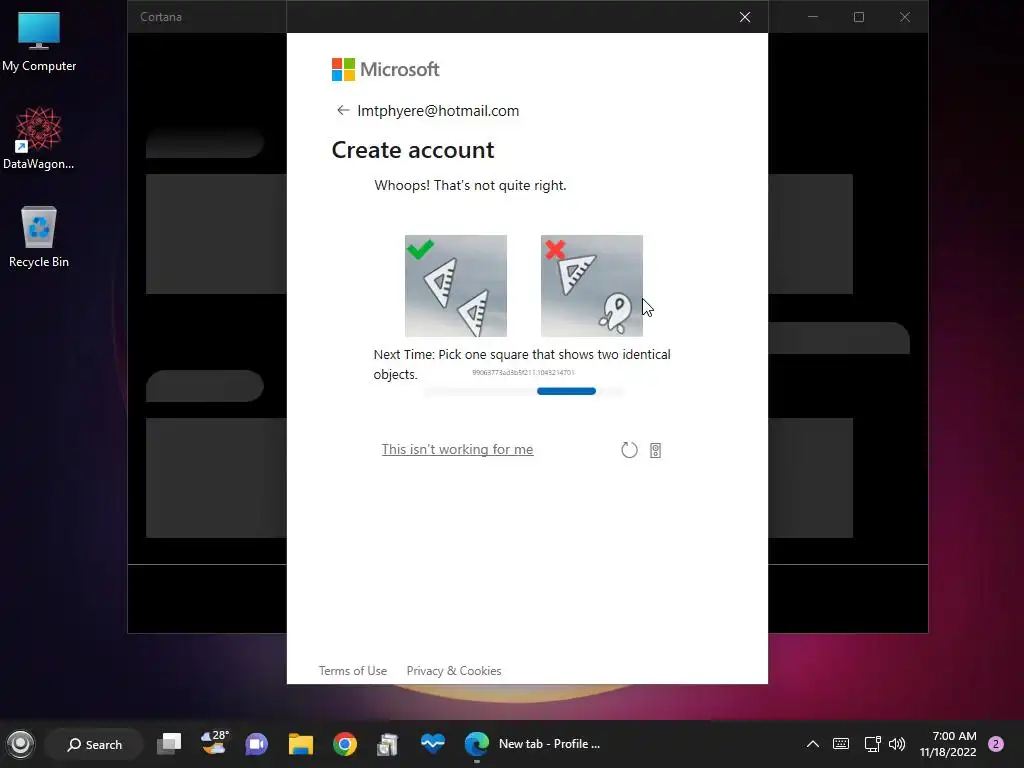Launch Google Chrome from the taskbar

(345, 744)
